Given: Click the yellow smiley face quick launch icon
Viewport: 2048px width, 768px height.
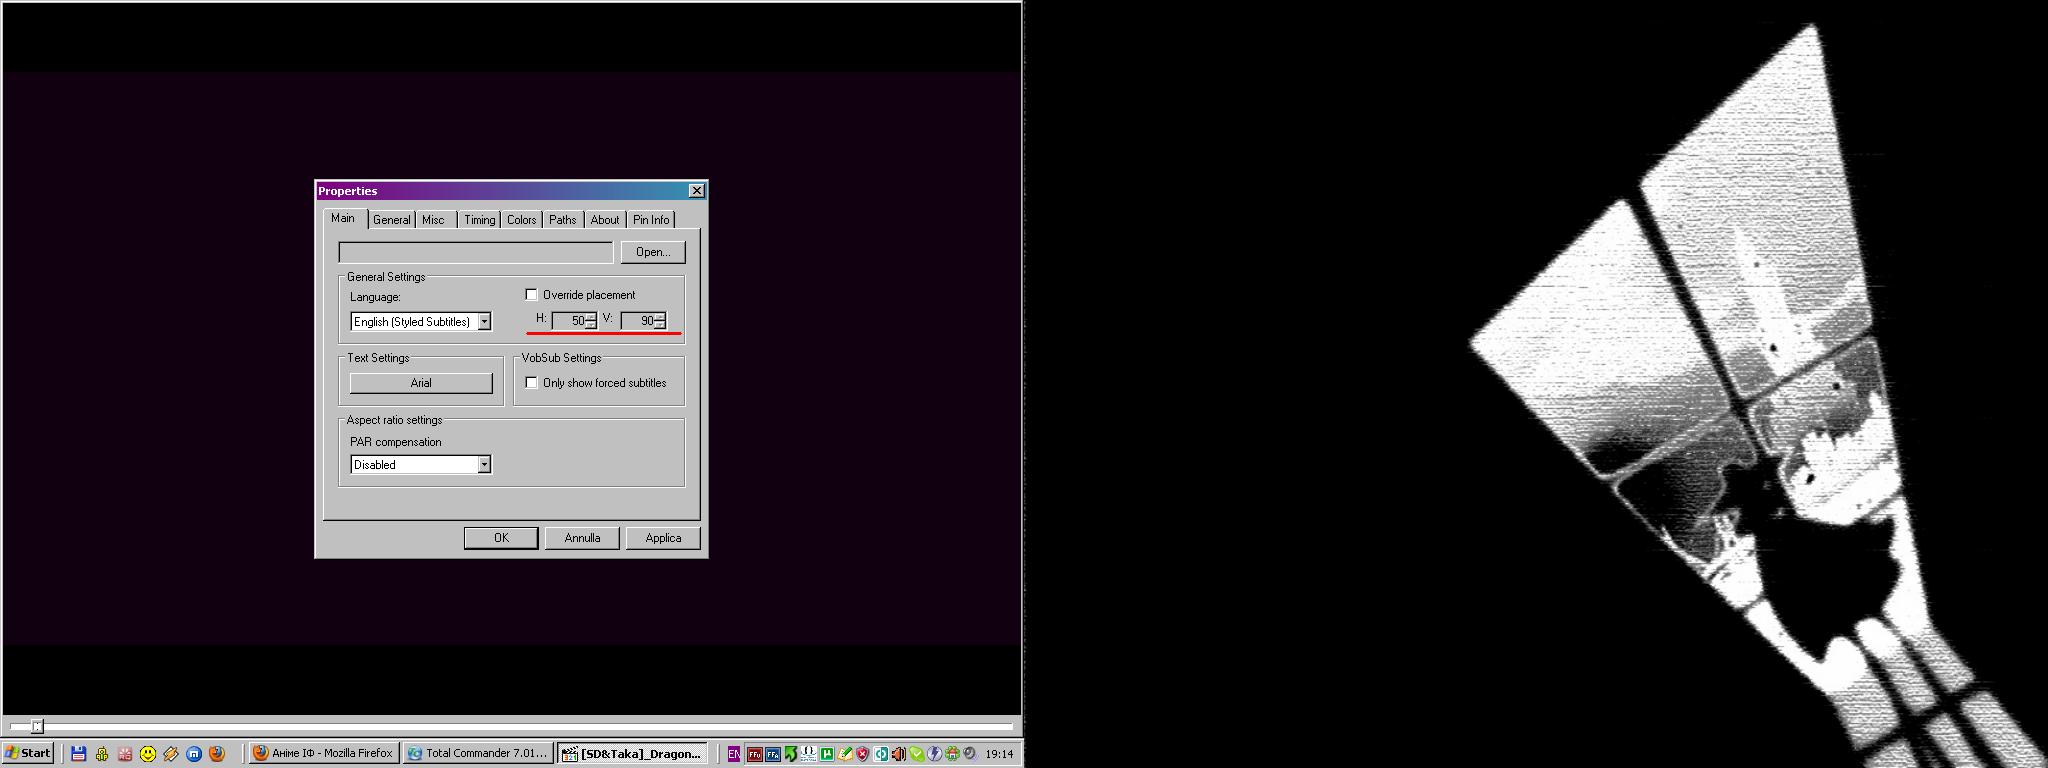Looking at the screenshot, I should (148, 754).
